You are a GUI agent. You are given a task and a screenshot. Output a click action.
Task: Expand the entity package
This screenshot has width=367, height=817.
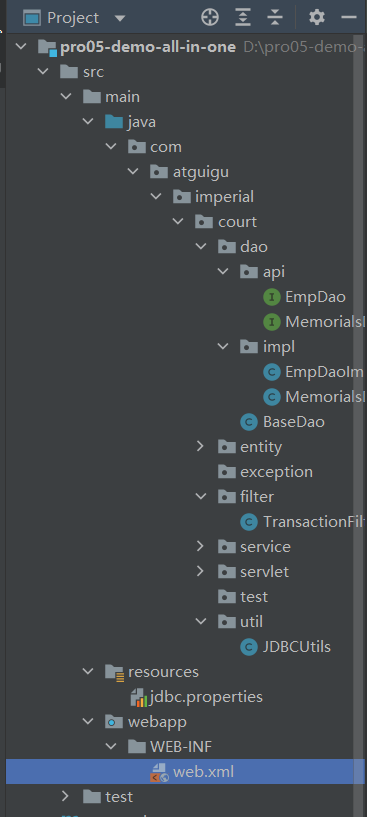[x=200, y=447]
